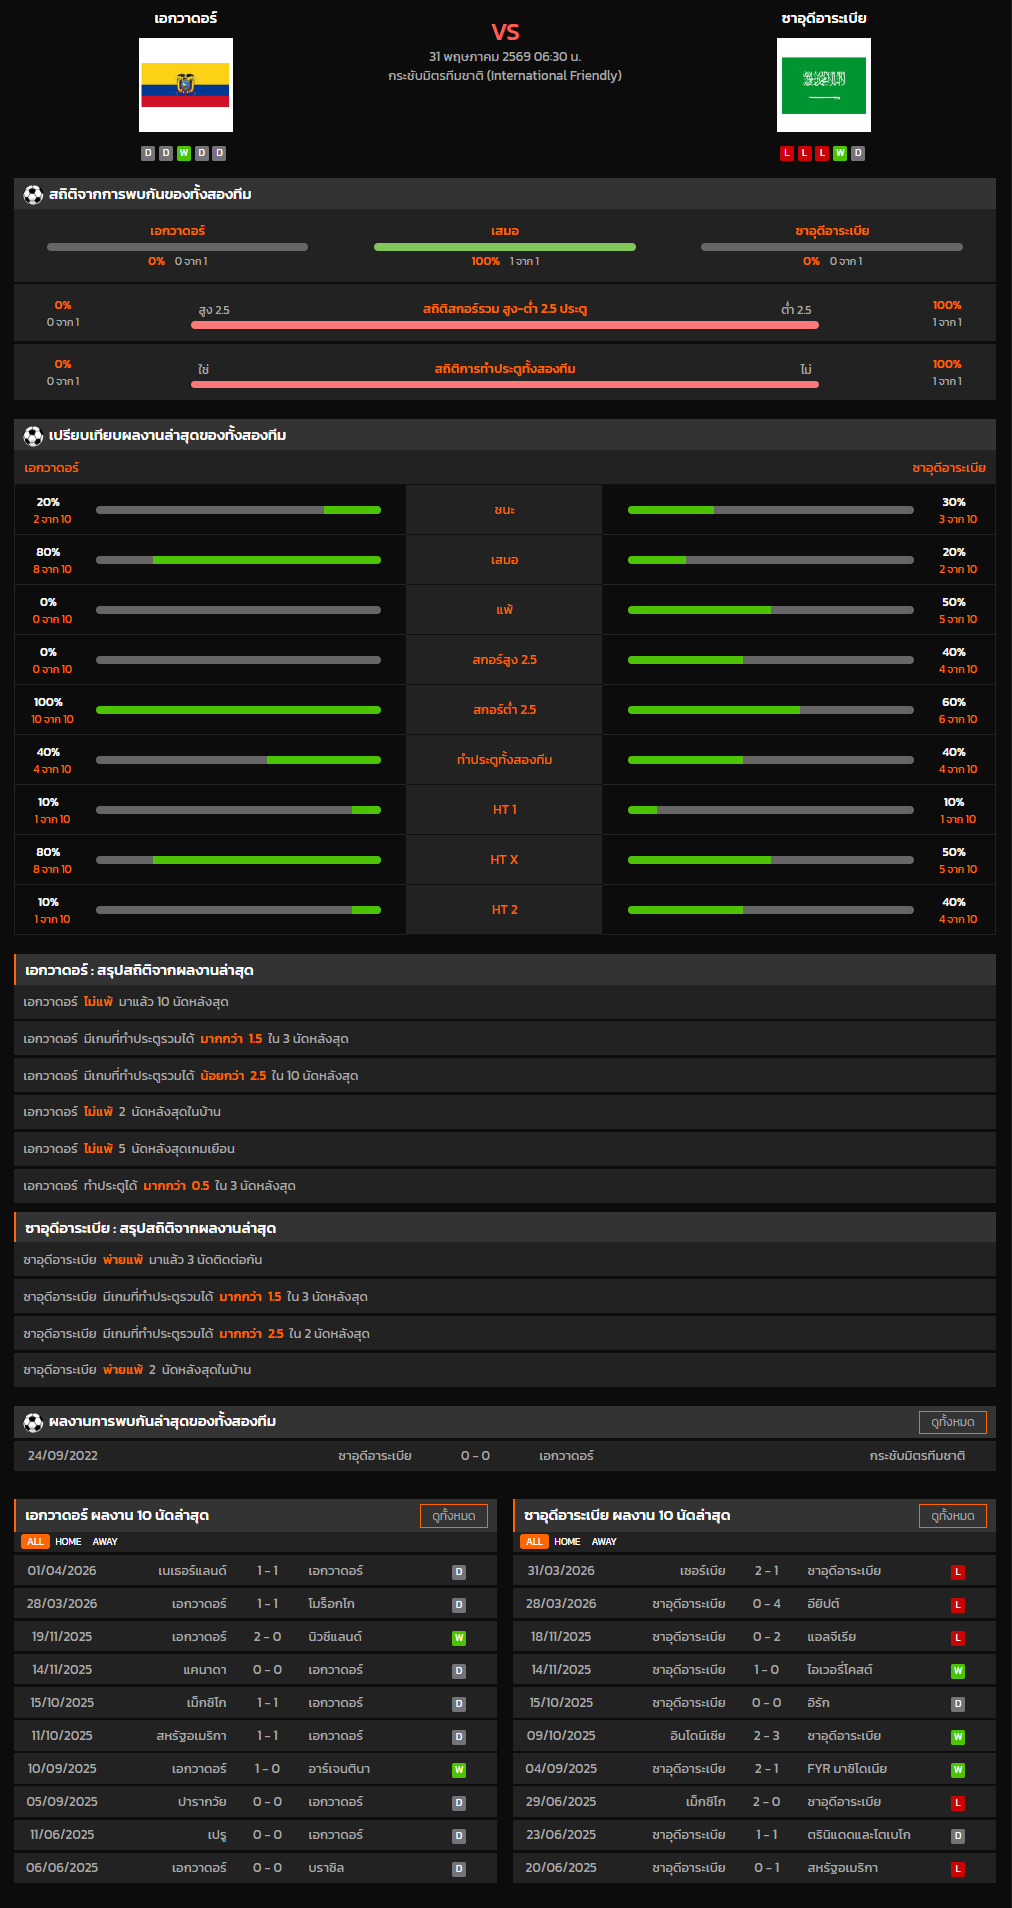The width and height of the screenshot is (1012, 1908).
Task: Click L result badge for 31/03/2026 Serbia match
Action: click(x=958, y=1572)
